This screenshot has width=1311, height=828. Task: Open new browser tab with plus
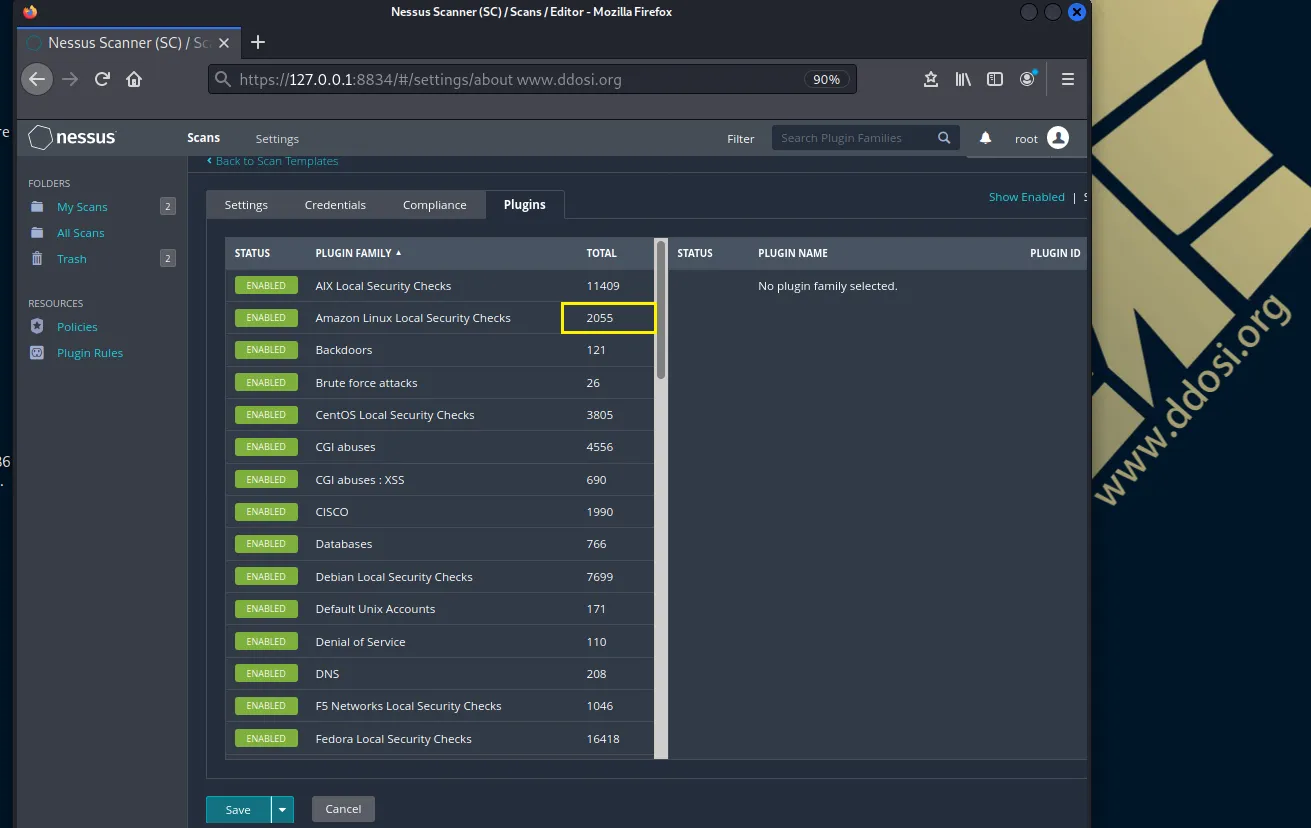pyautogui.click(x=258, y=42)
